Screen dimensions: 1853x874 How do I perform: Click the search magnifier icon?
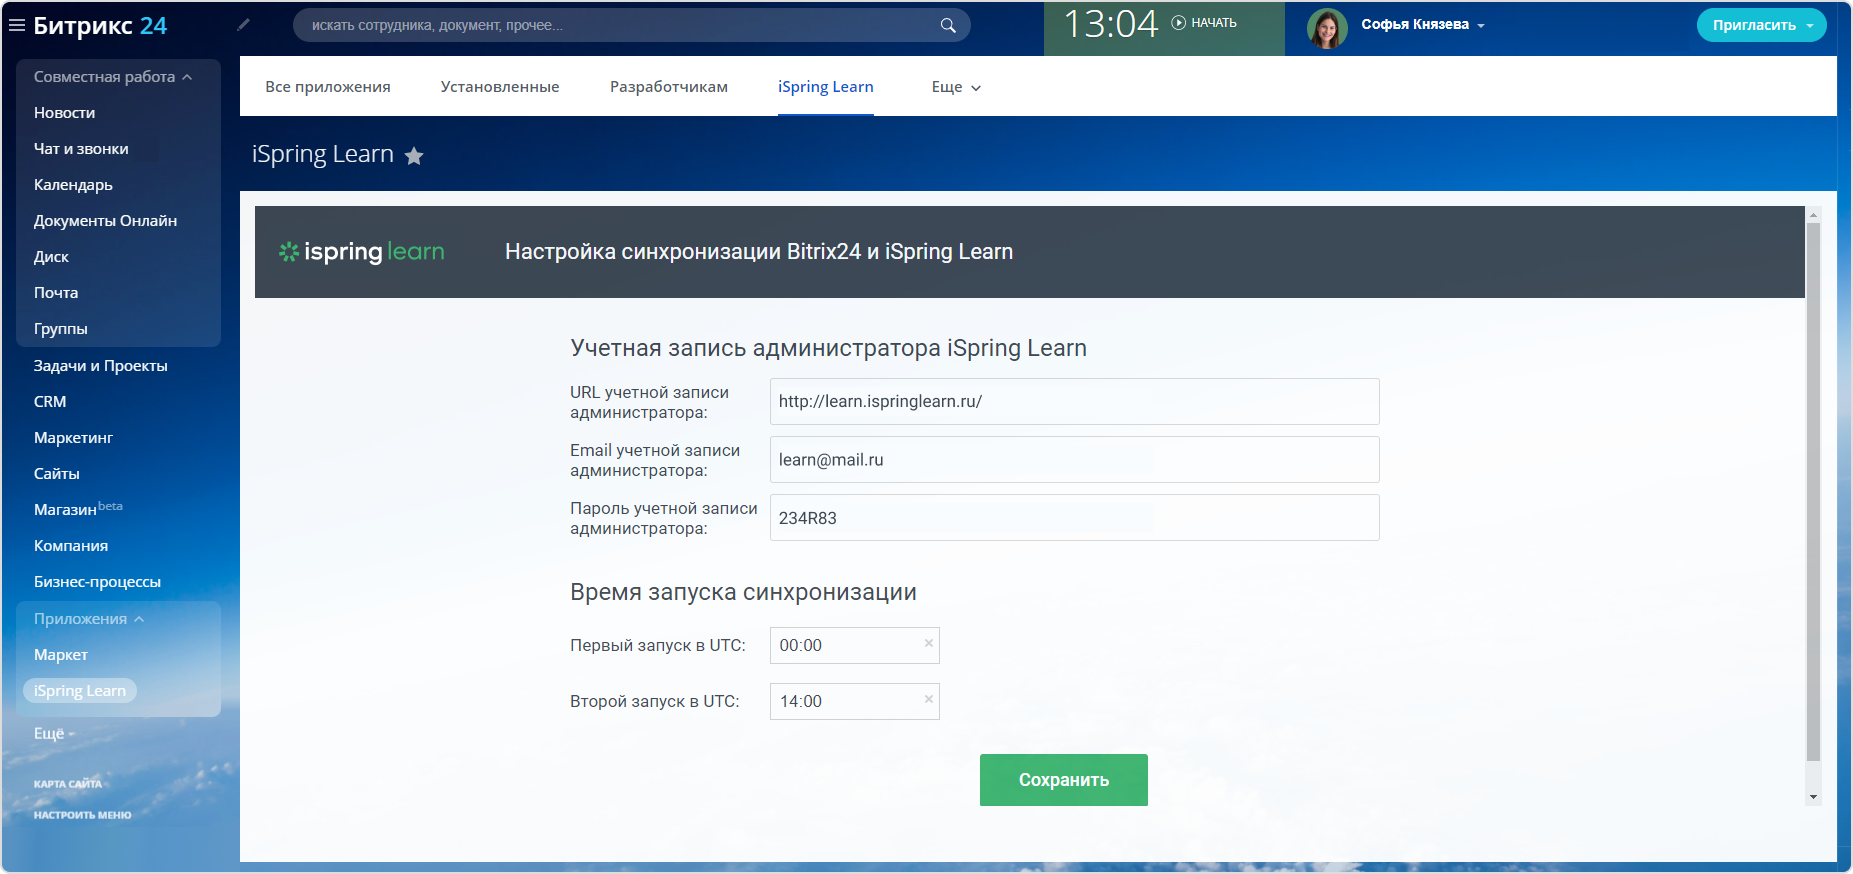click(x=948, y=25)
